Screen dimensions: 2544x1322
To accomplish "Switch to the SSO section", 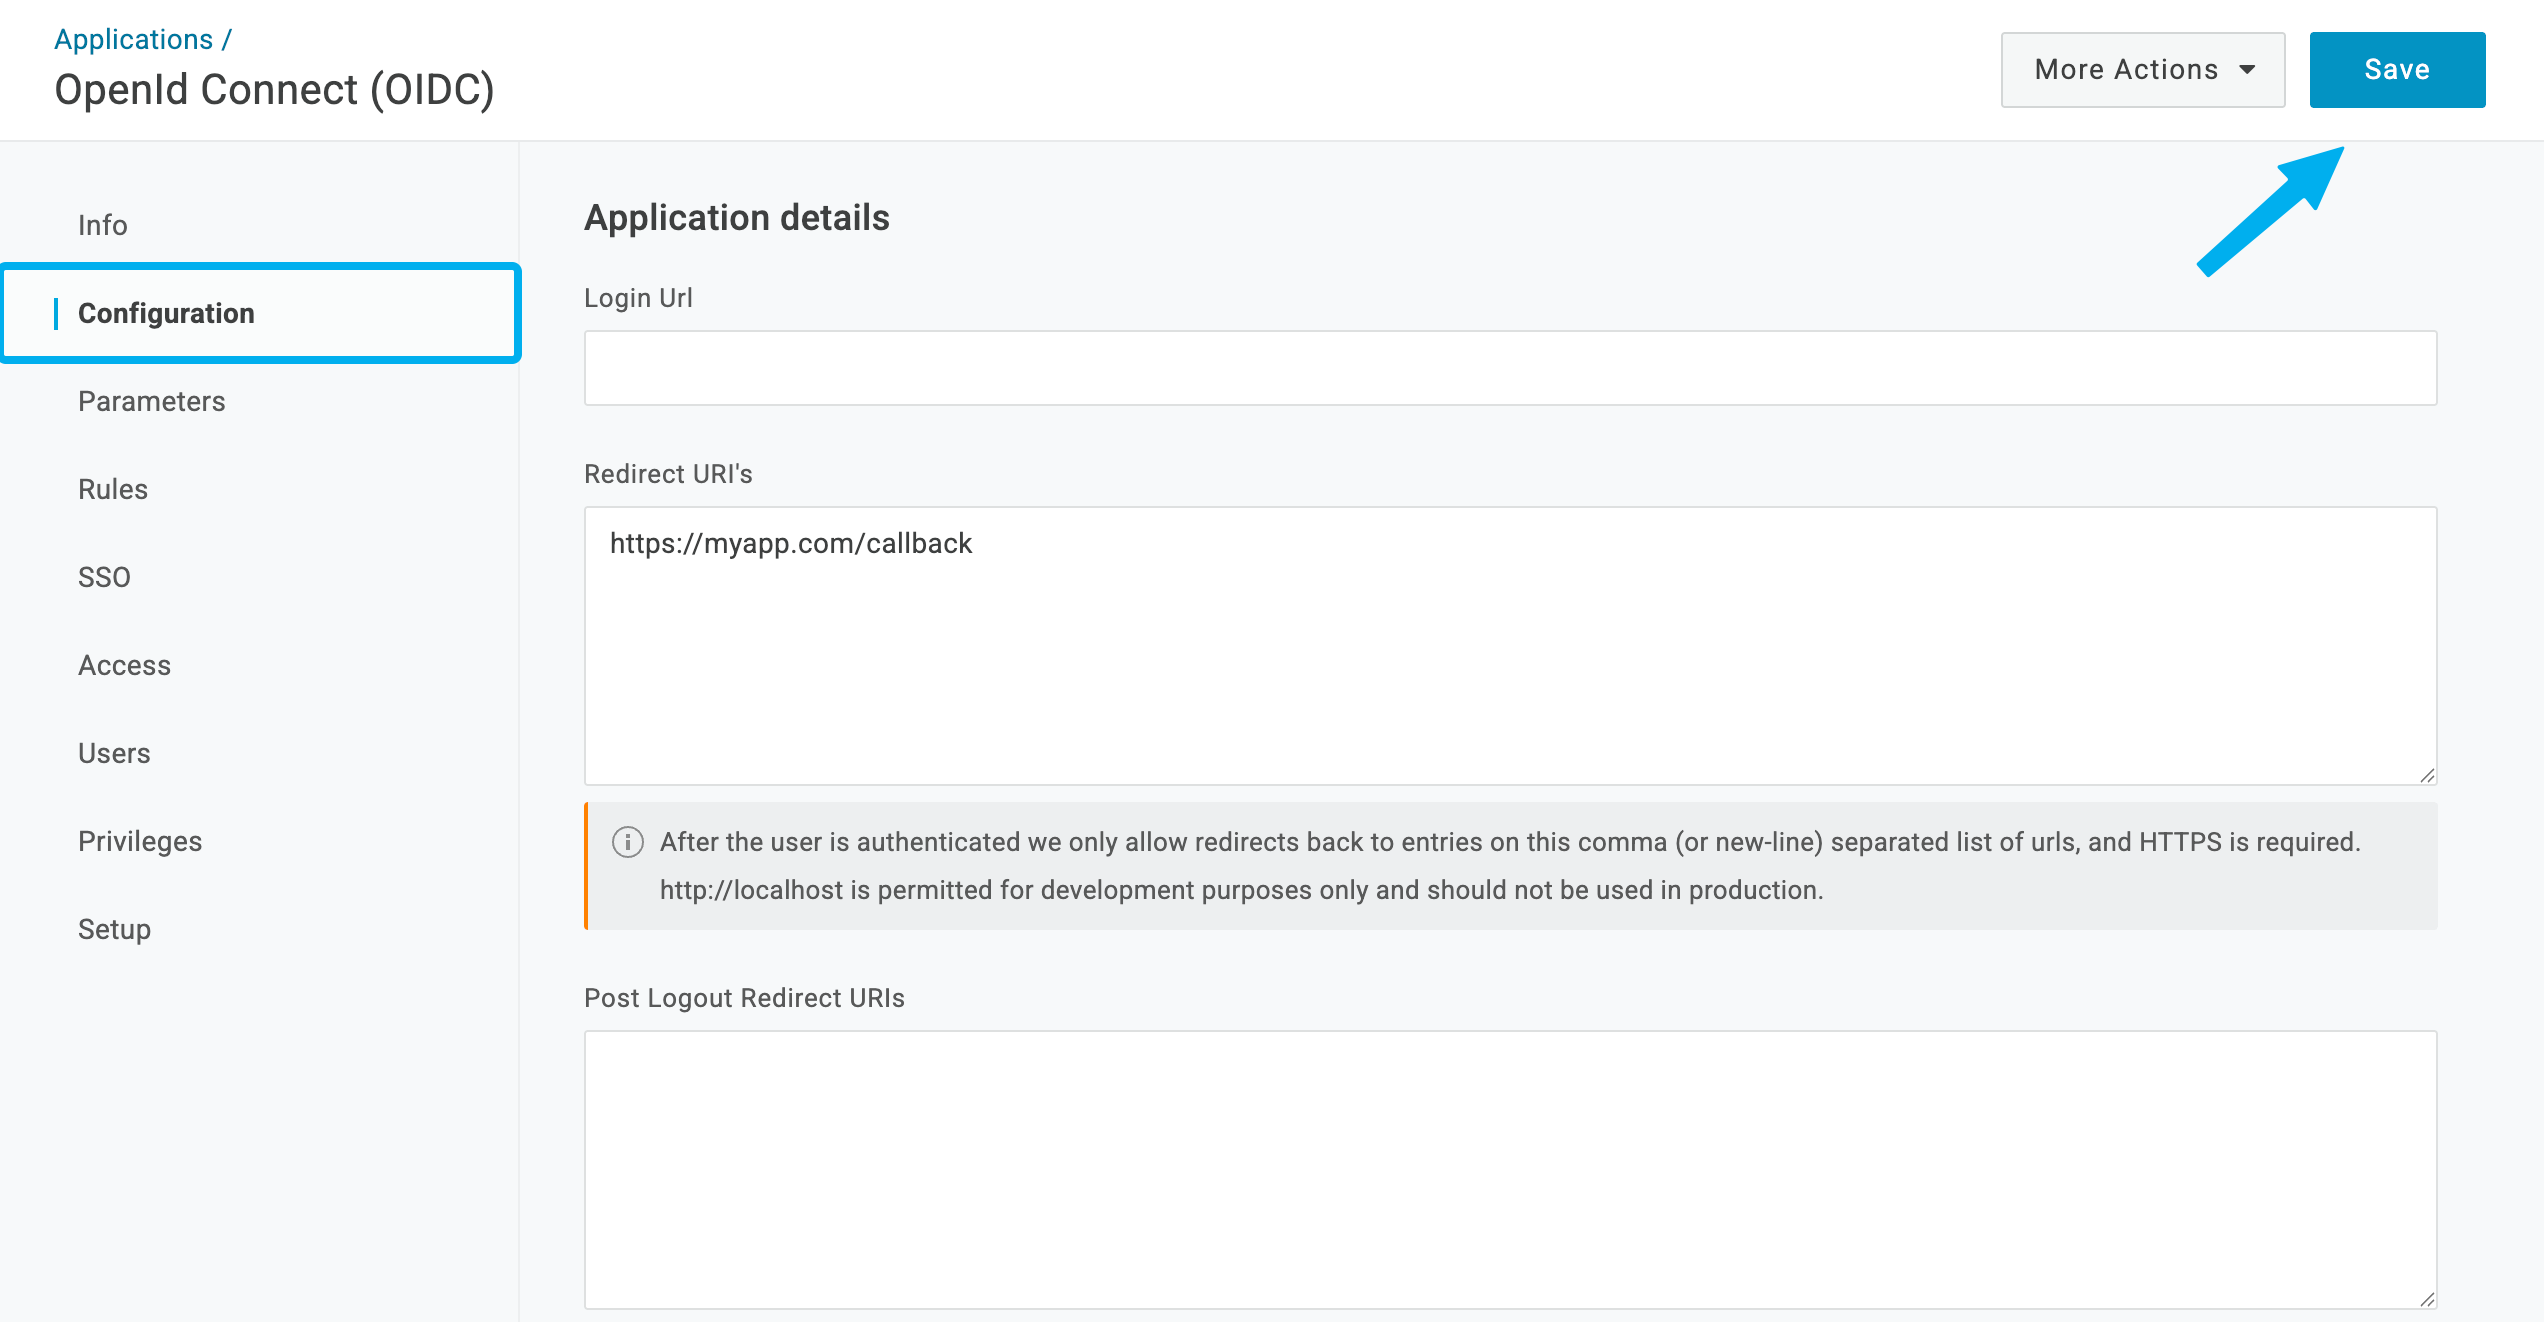I will pos(104,577).
